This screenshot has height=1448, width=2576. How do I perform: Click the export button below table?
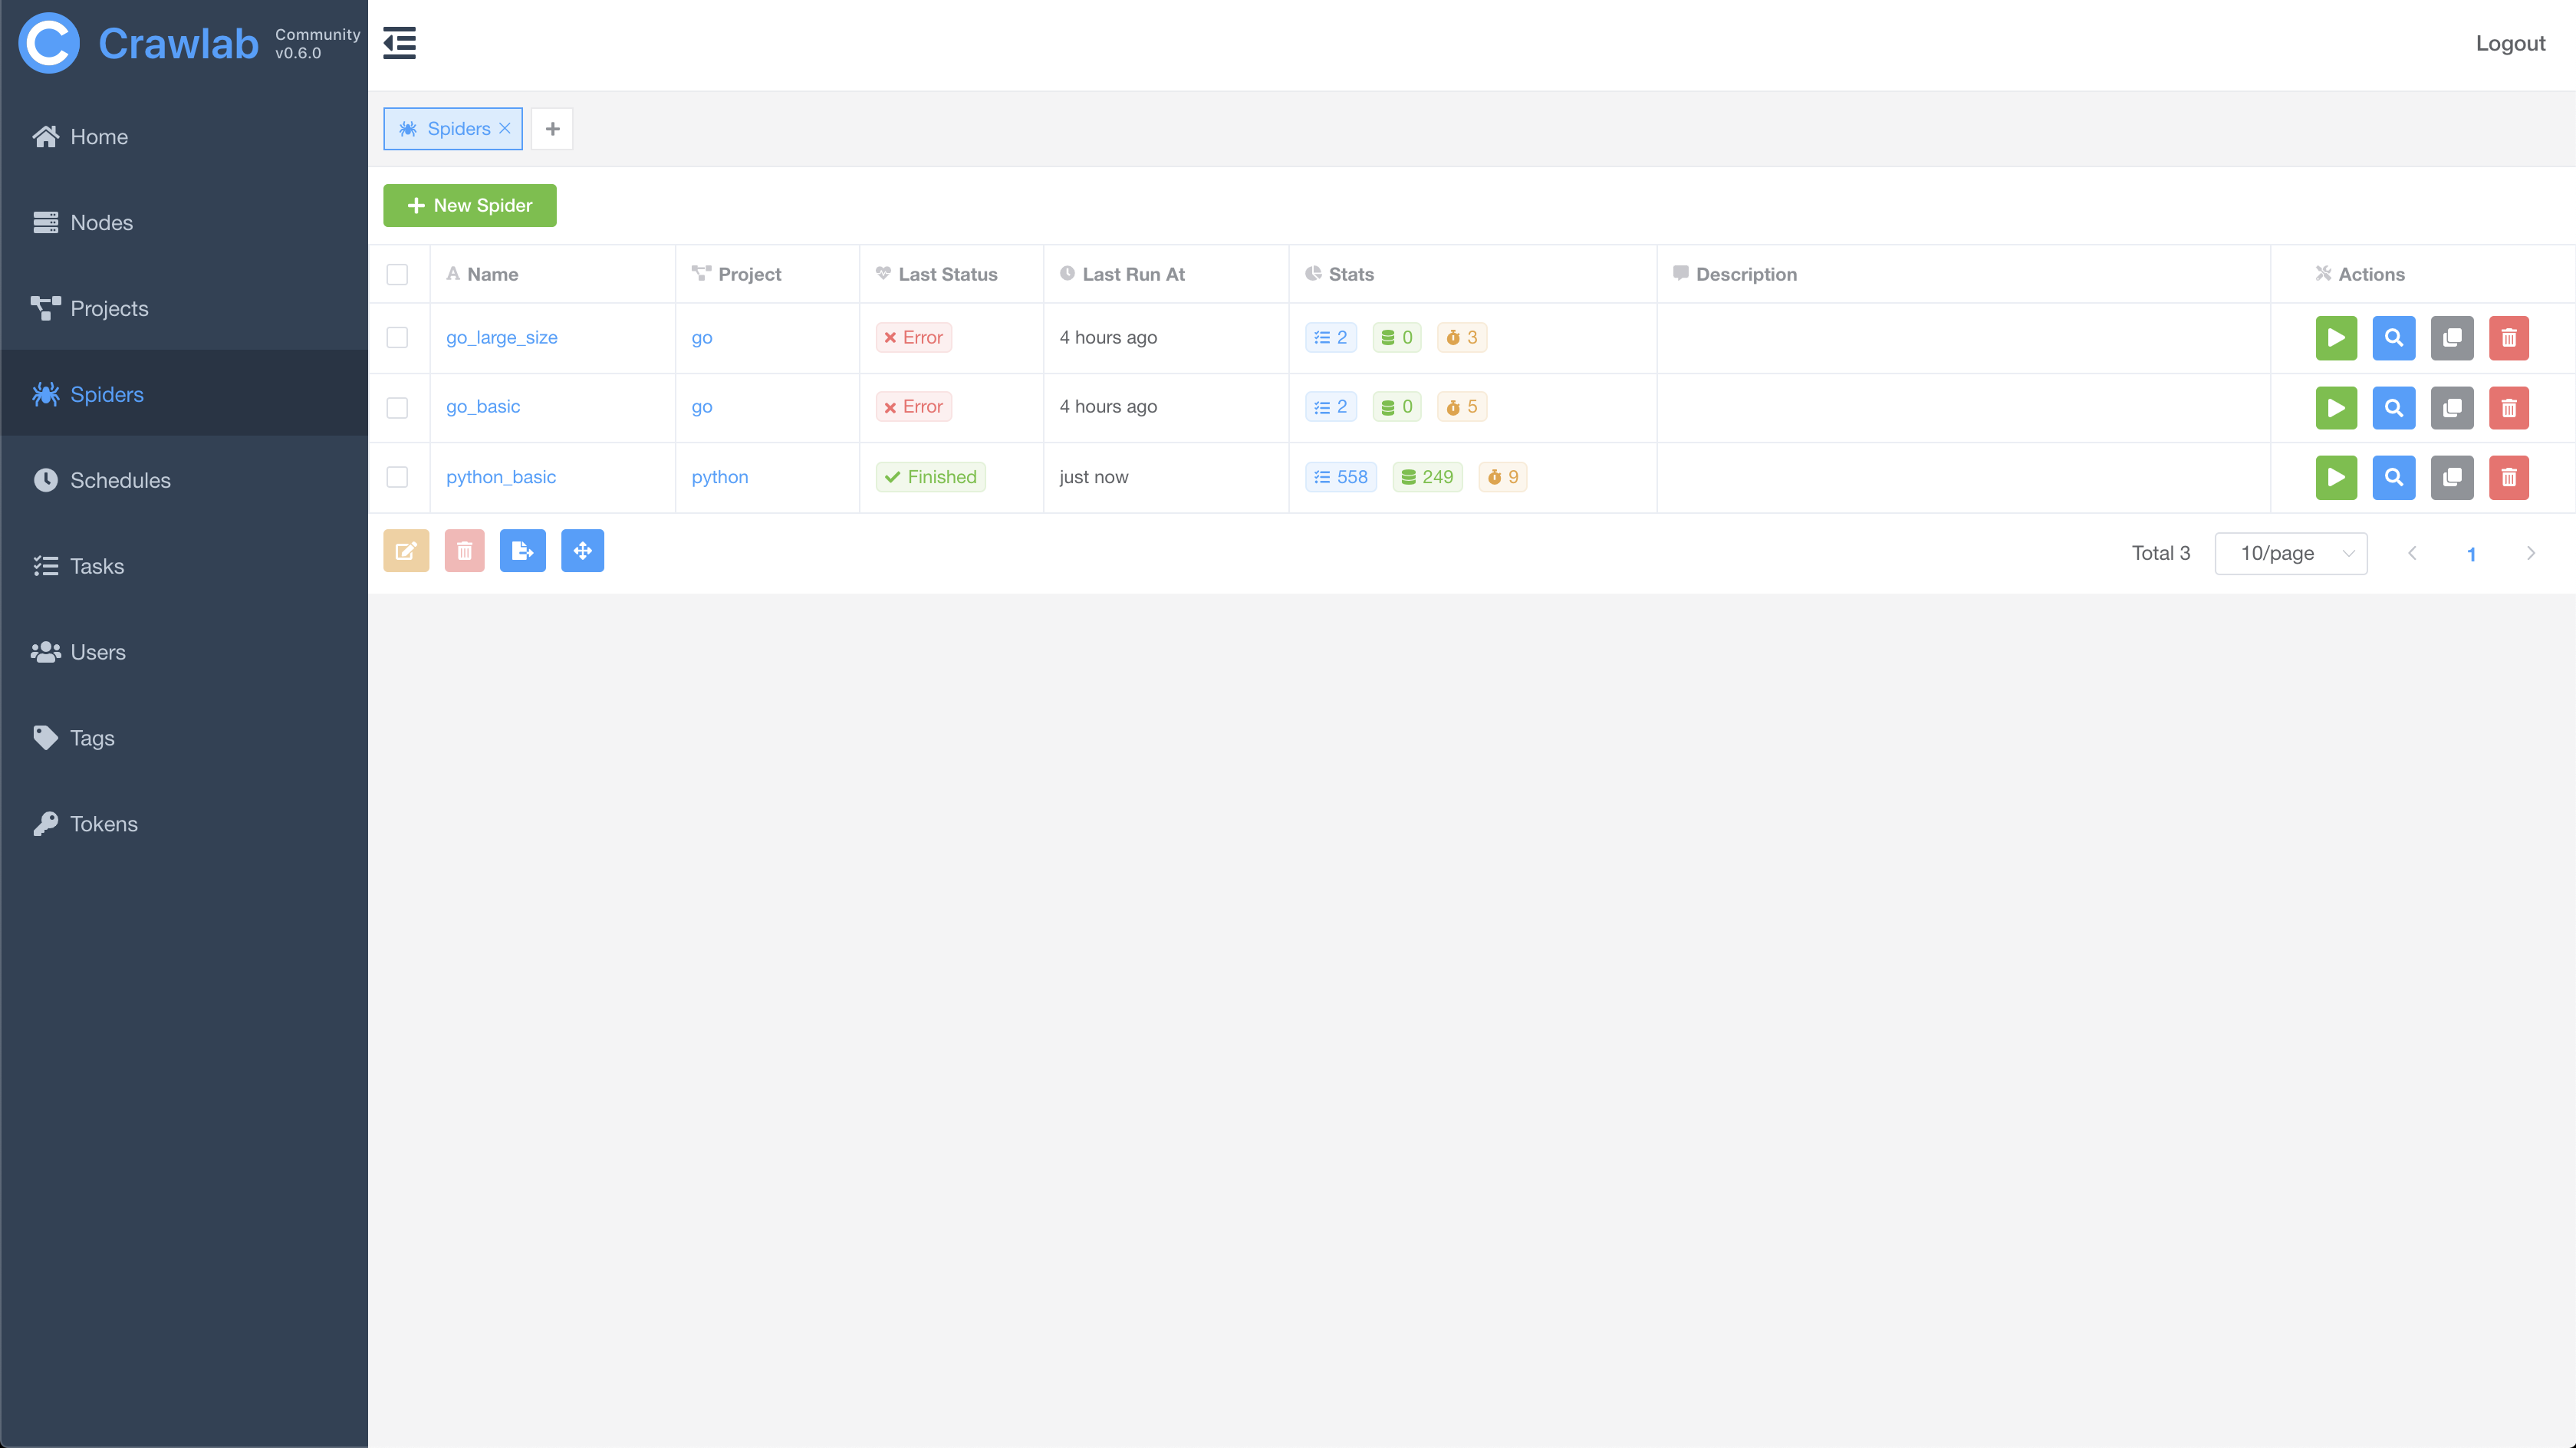coord(522,551)
